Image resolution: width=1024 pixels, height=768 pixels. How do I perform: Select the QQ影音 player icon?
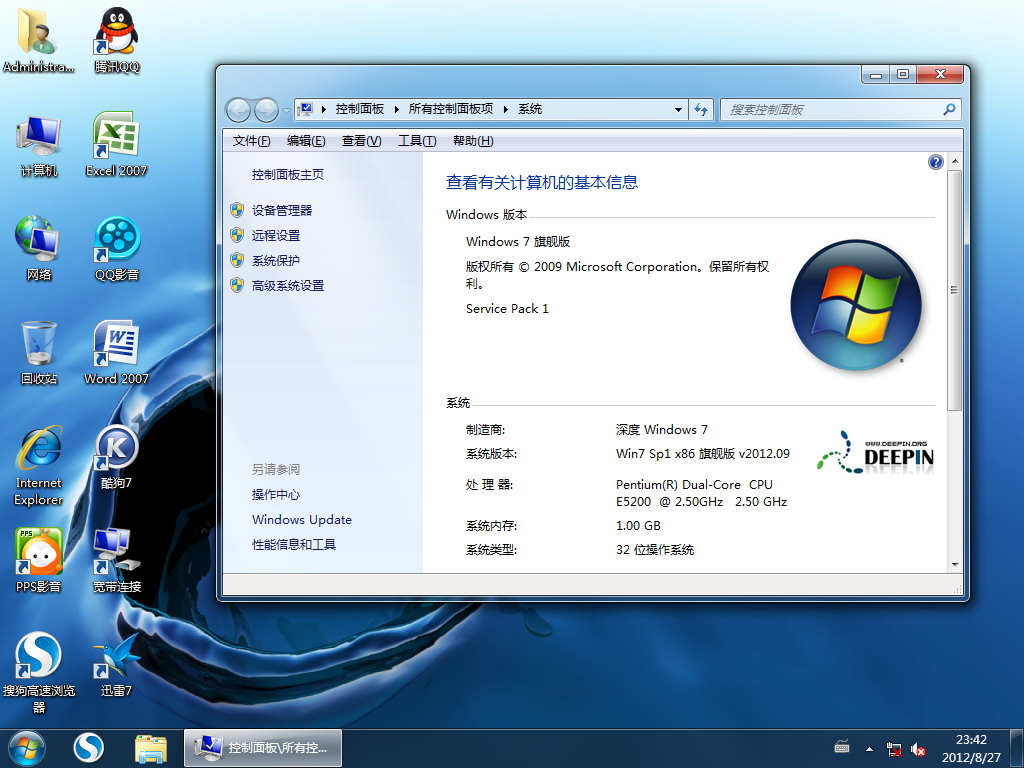pyautogui.click(x=116, y=248)
